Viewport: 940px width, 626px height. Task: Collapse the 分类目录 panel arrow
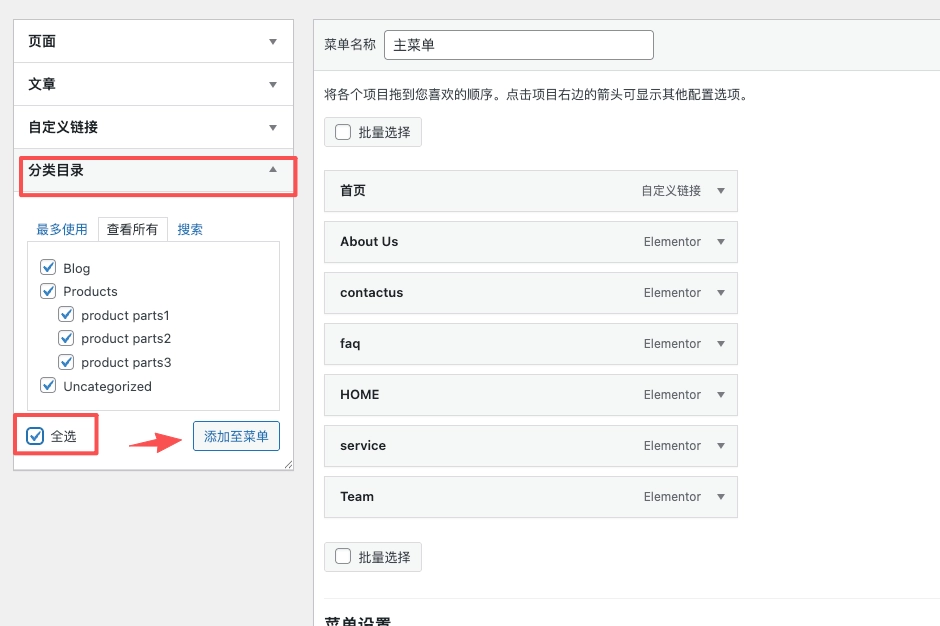tap(273, 170)
